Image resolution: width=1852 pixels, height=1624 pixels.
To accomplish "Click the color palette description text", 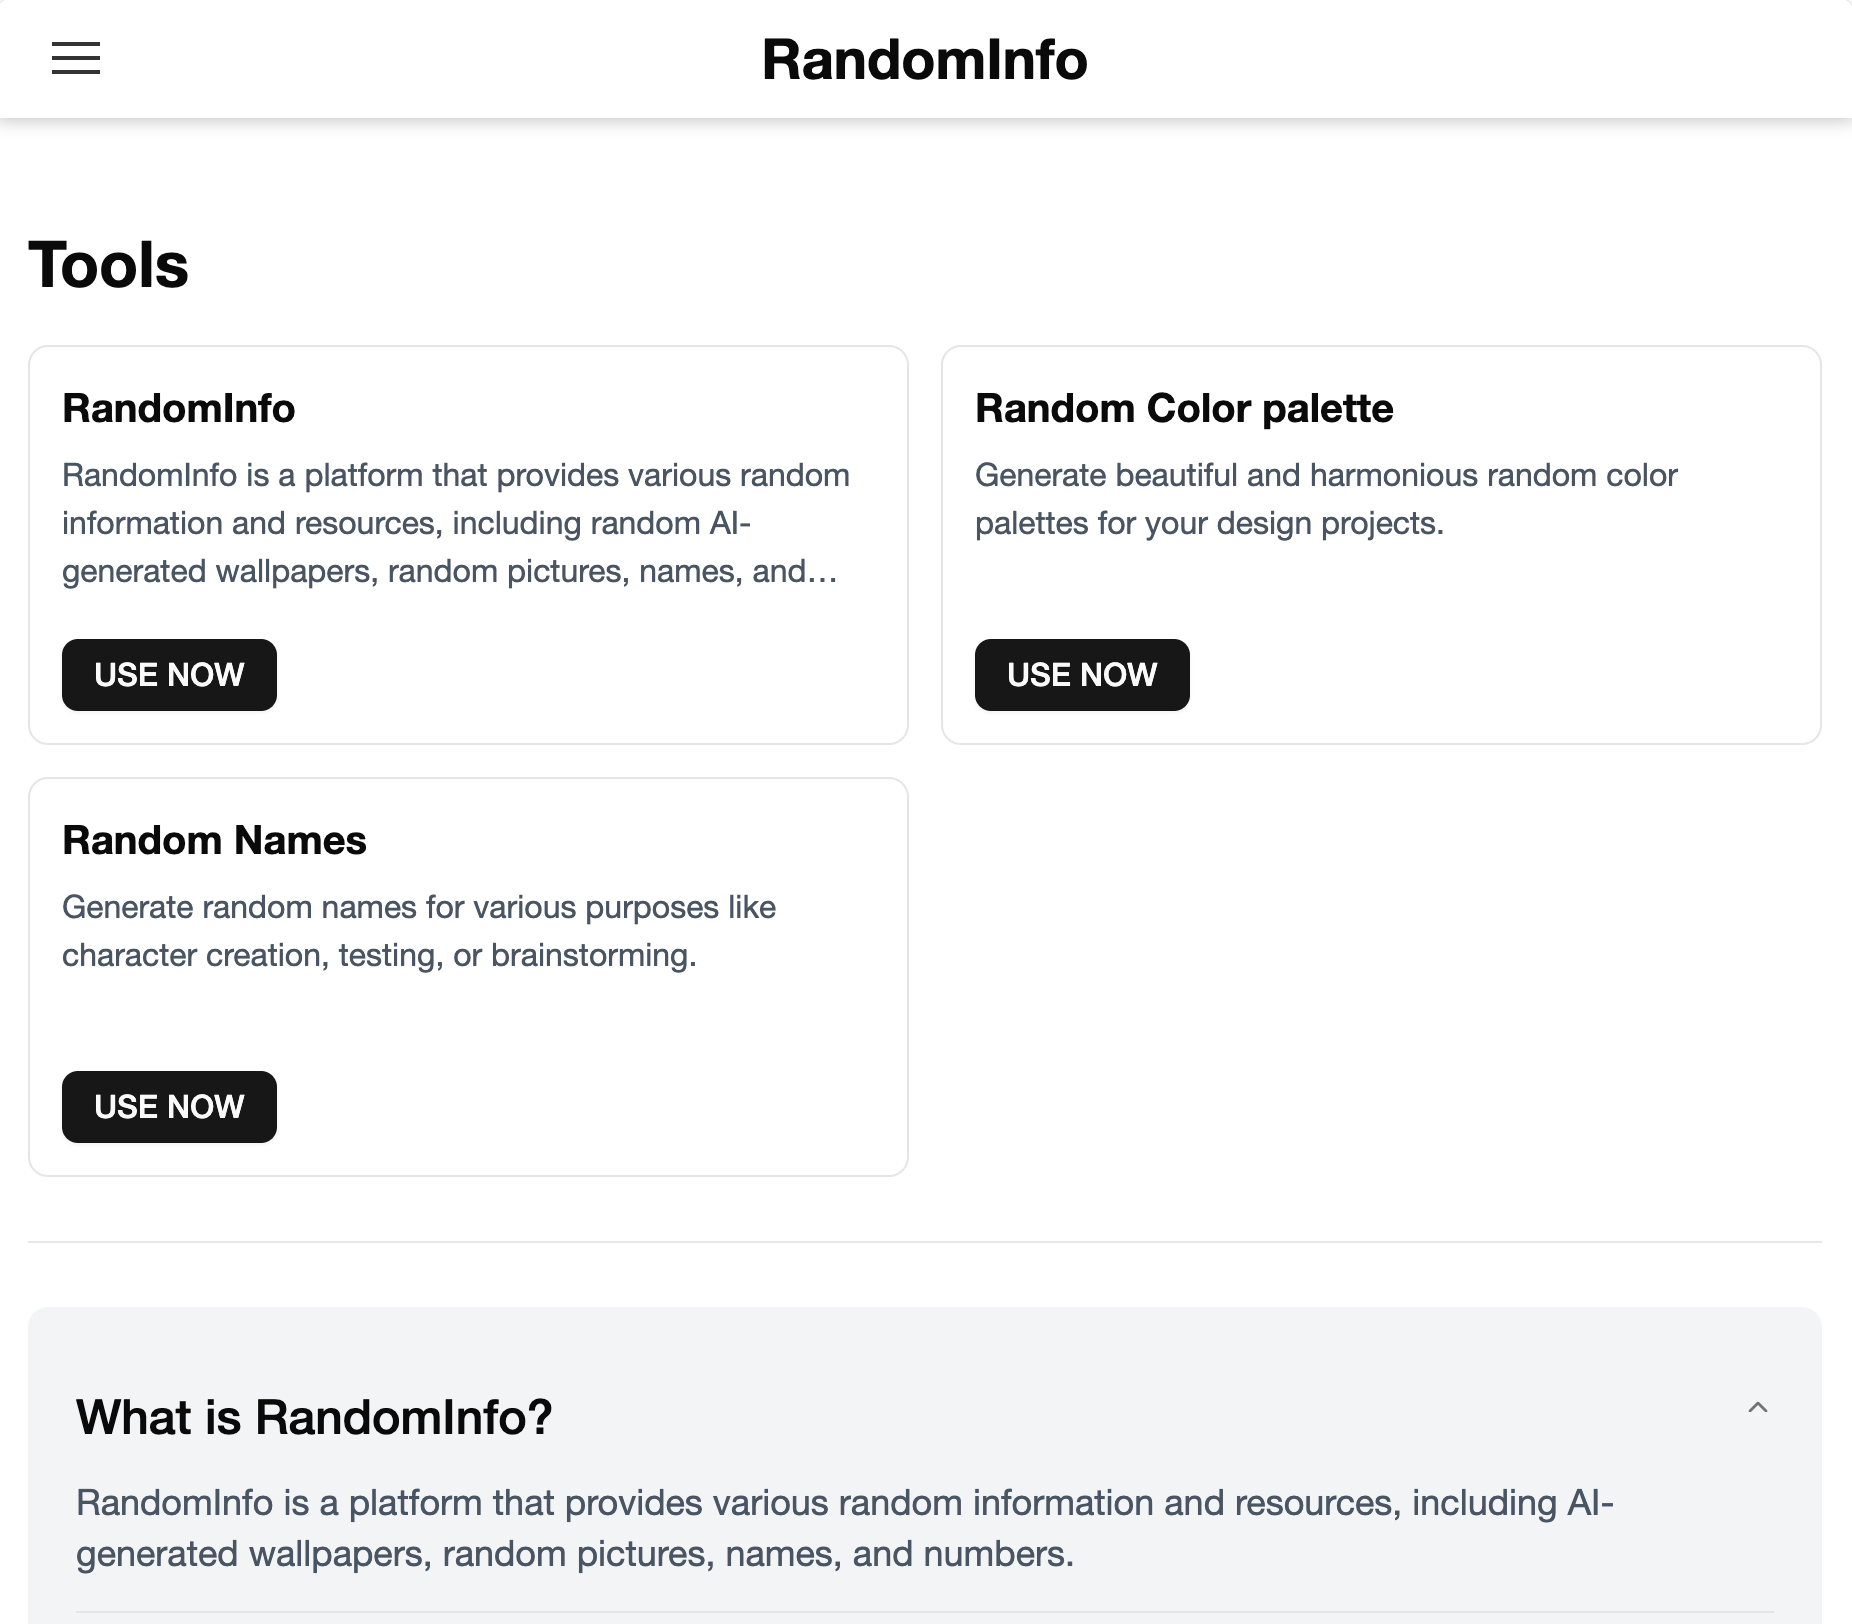I will click(x=1325, y=499).
